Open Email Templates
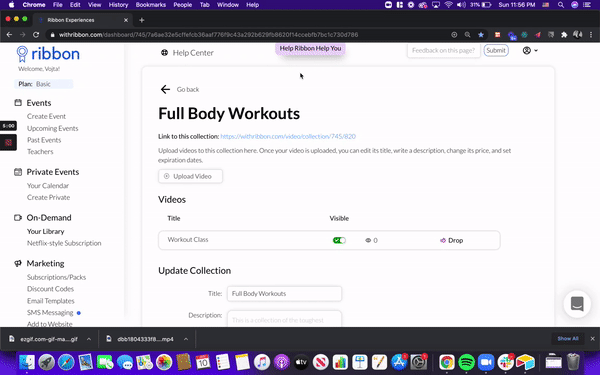This screenshot has height=375, width=600. point(51,301)
